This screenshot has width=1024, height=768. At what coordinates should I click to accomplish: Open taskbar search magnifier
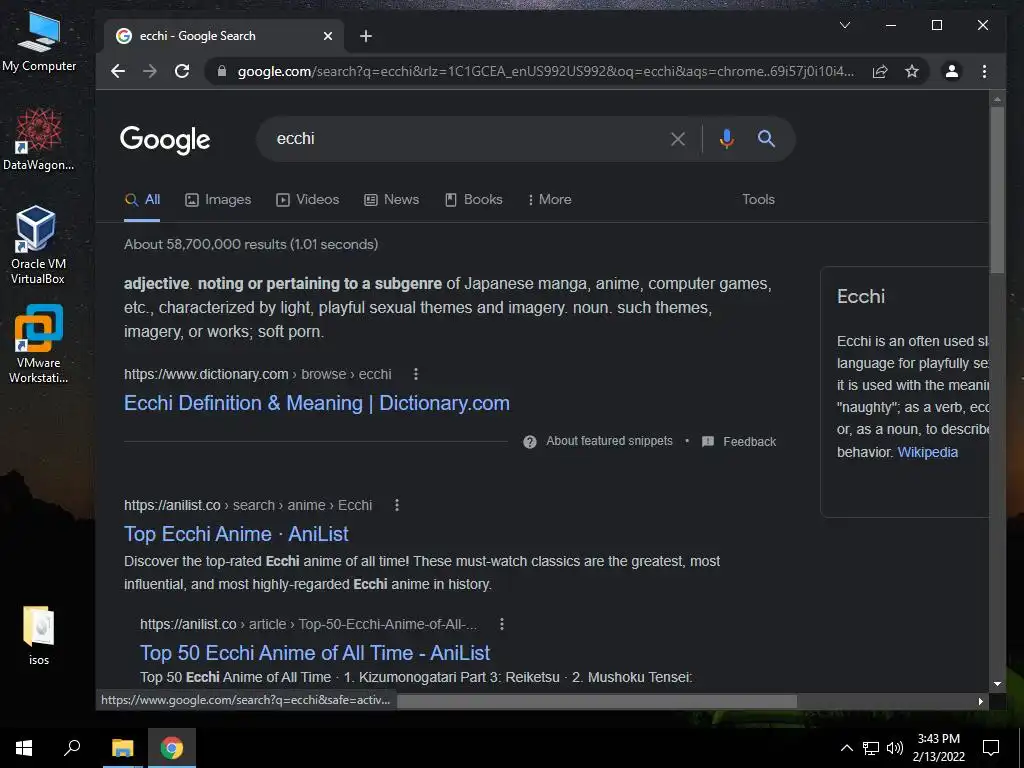pyautogui.click(x=72, y=748)
